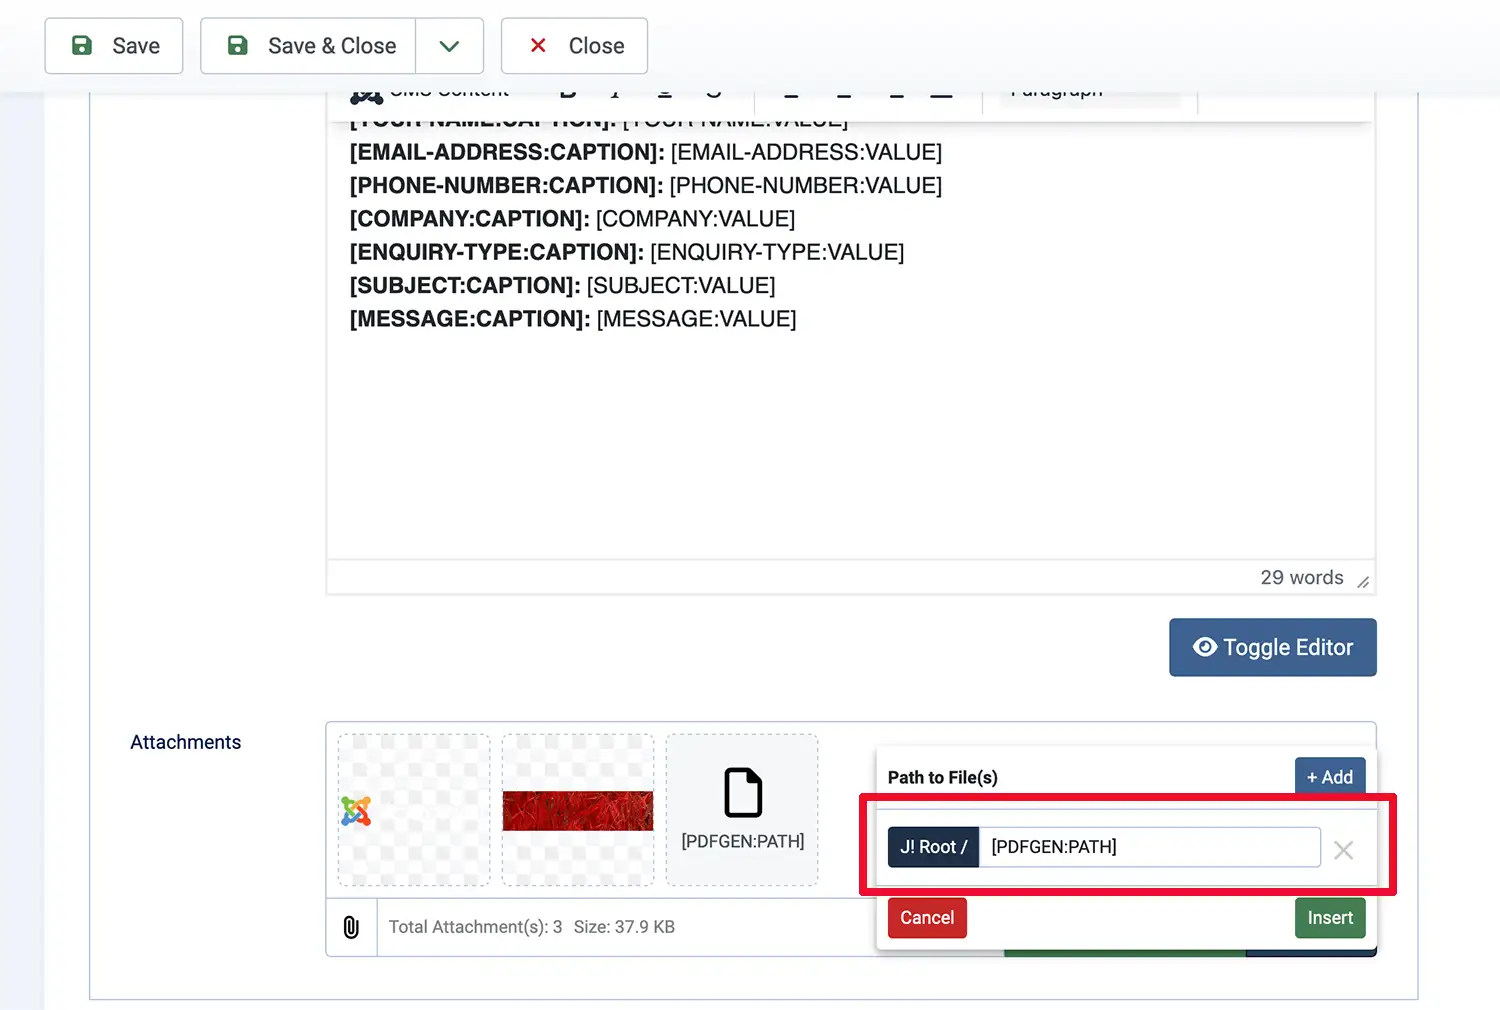
Task: Click the path input field containing [PDFGEN:PATH]
Action: pos(1149,847)
